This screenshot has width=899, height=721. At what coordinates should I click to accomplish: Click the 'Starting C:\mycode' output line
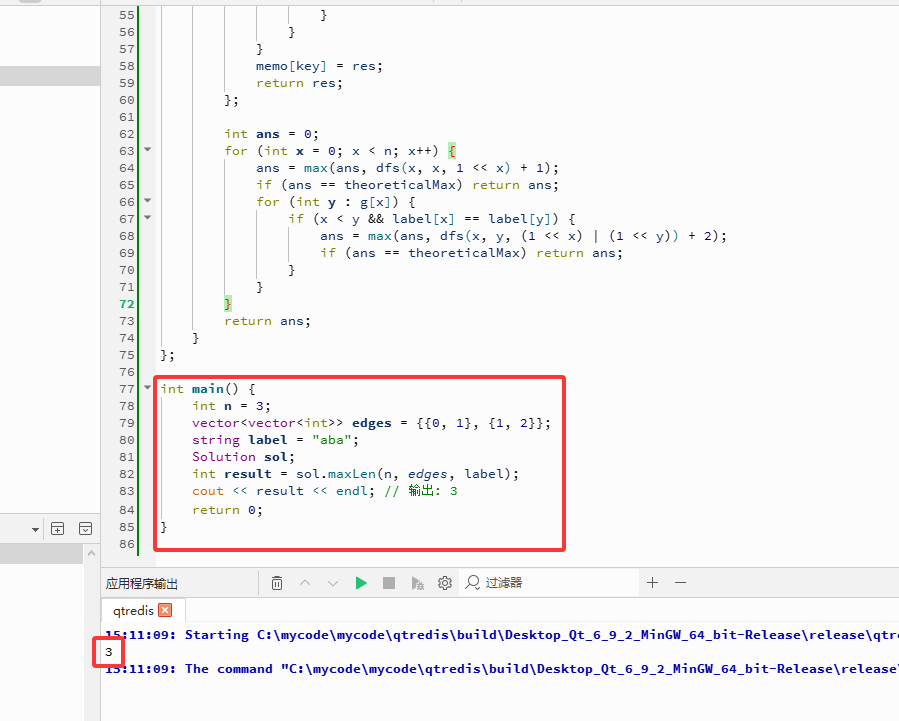(502, 635)
